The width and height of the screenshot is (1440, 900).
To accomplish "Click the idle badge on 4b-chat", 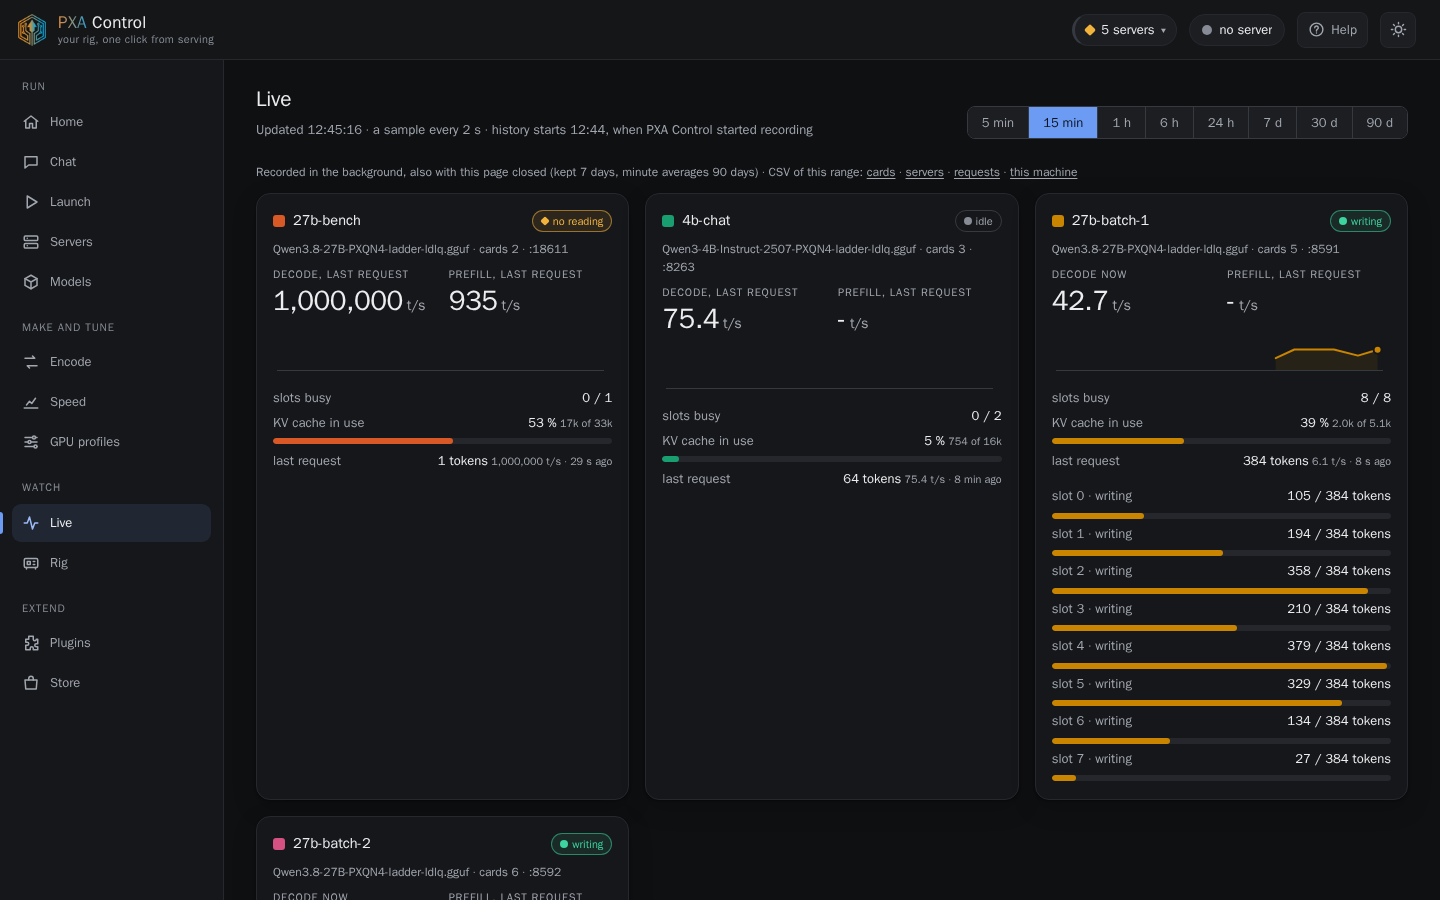I will point(978,221).
